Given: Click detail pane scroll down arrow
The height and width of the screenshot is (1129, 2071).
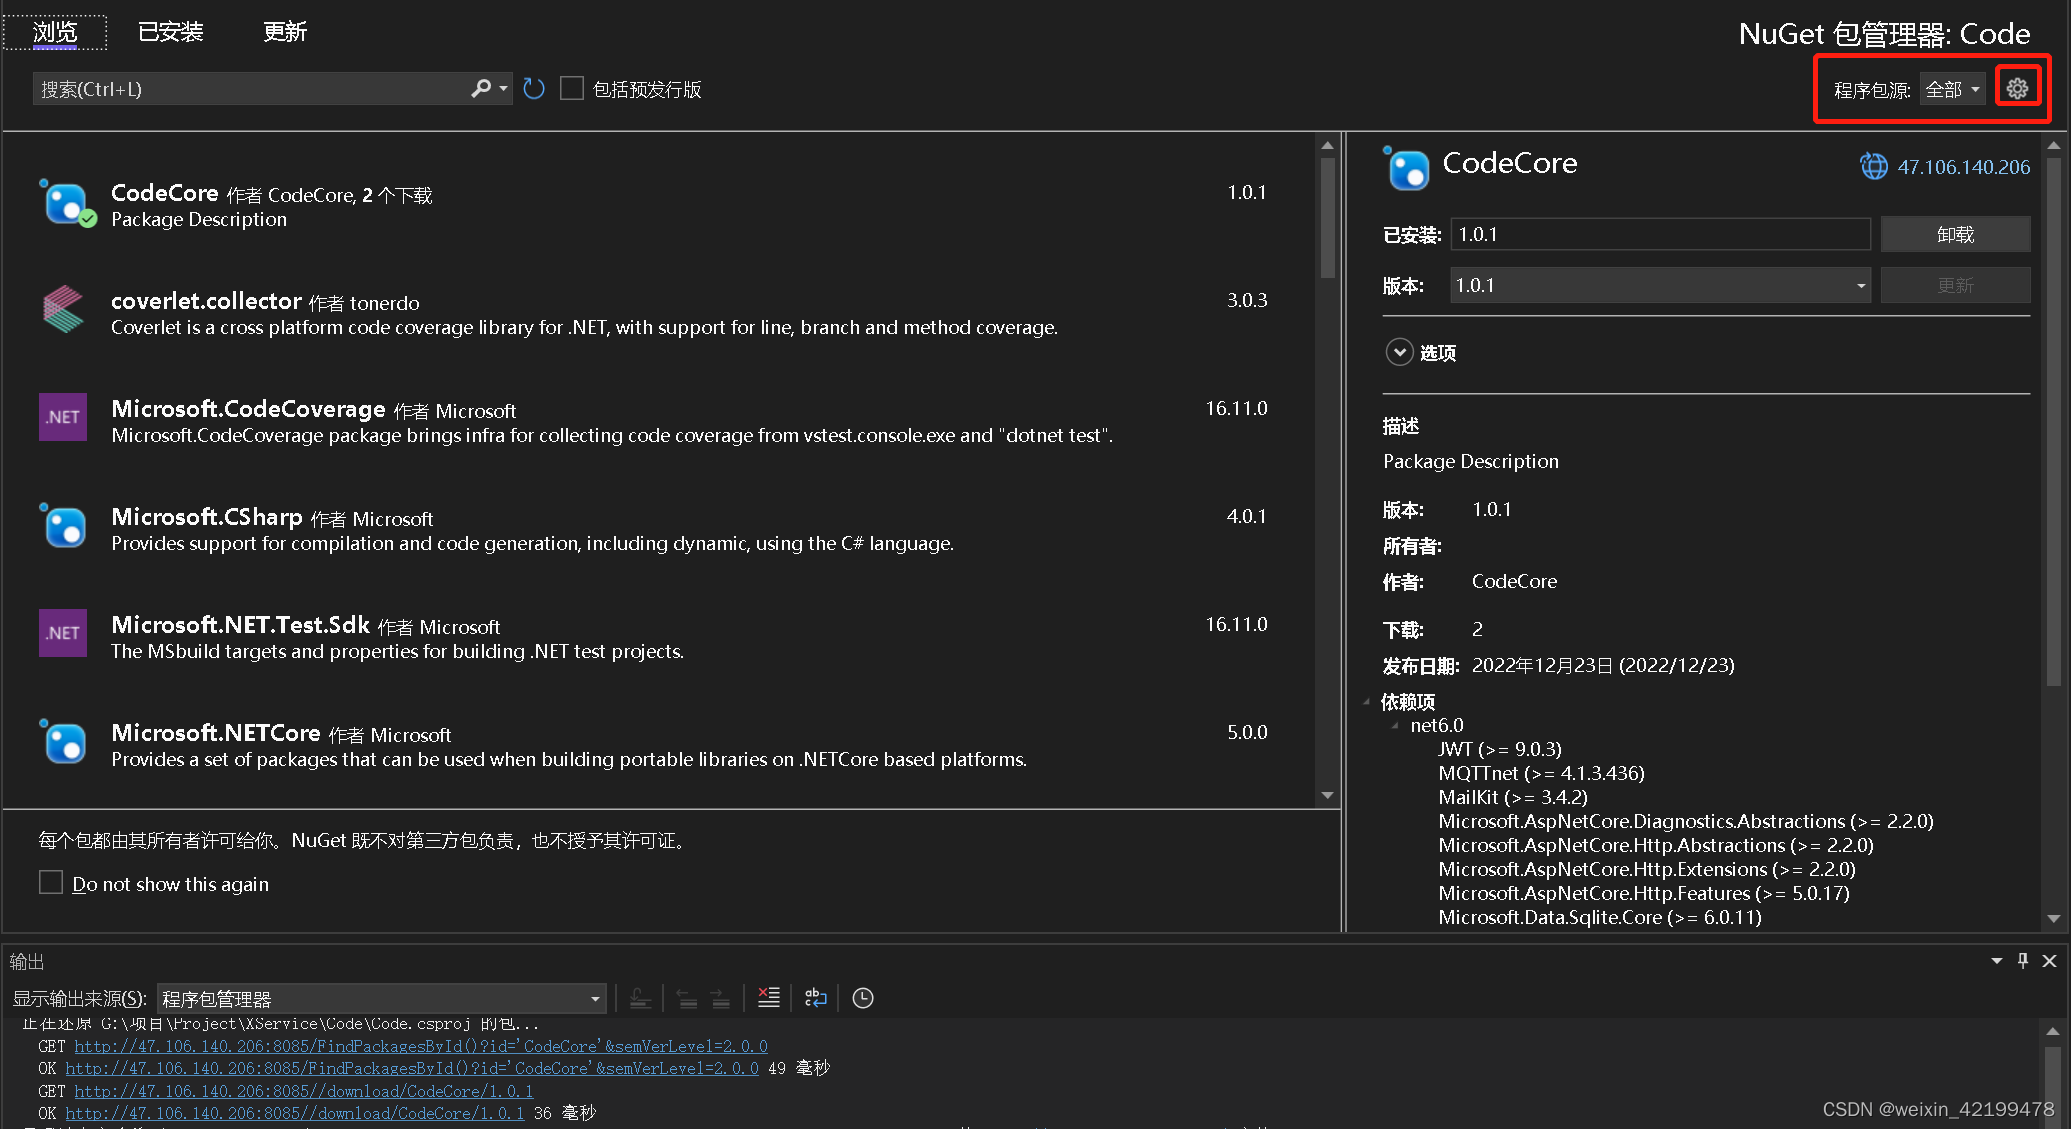Looking at the screenshot, I should [2053, 918].
